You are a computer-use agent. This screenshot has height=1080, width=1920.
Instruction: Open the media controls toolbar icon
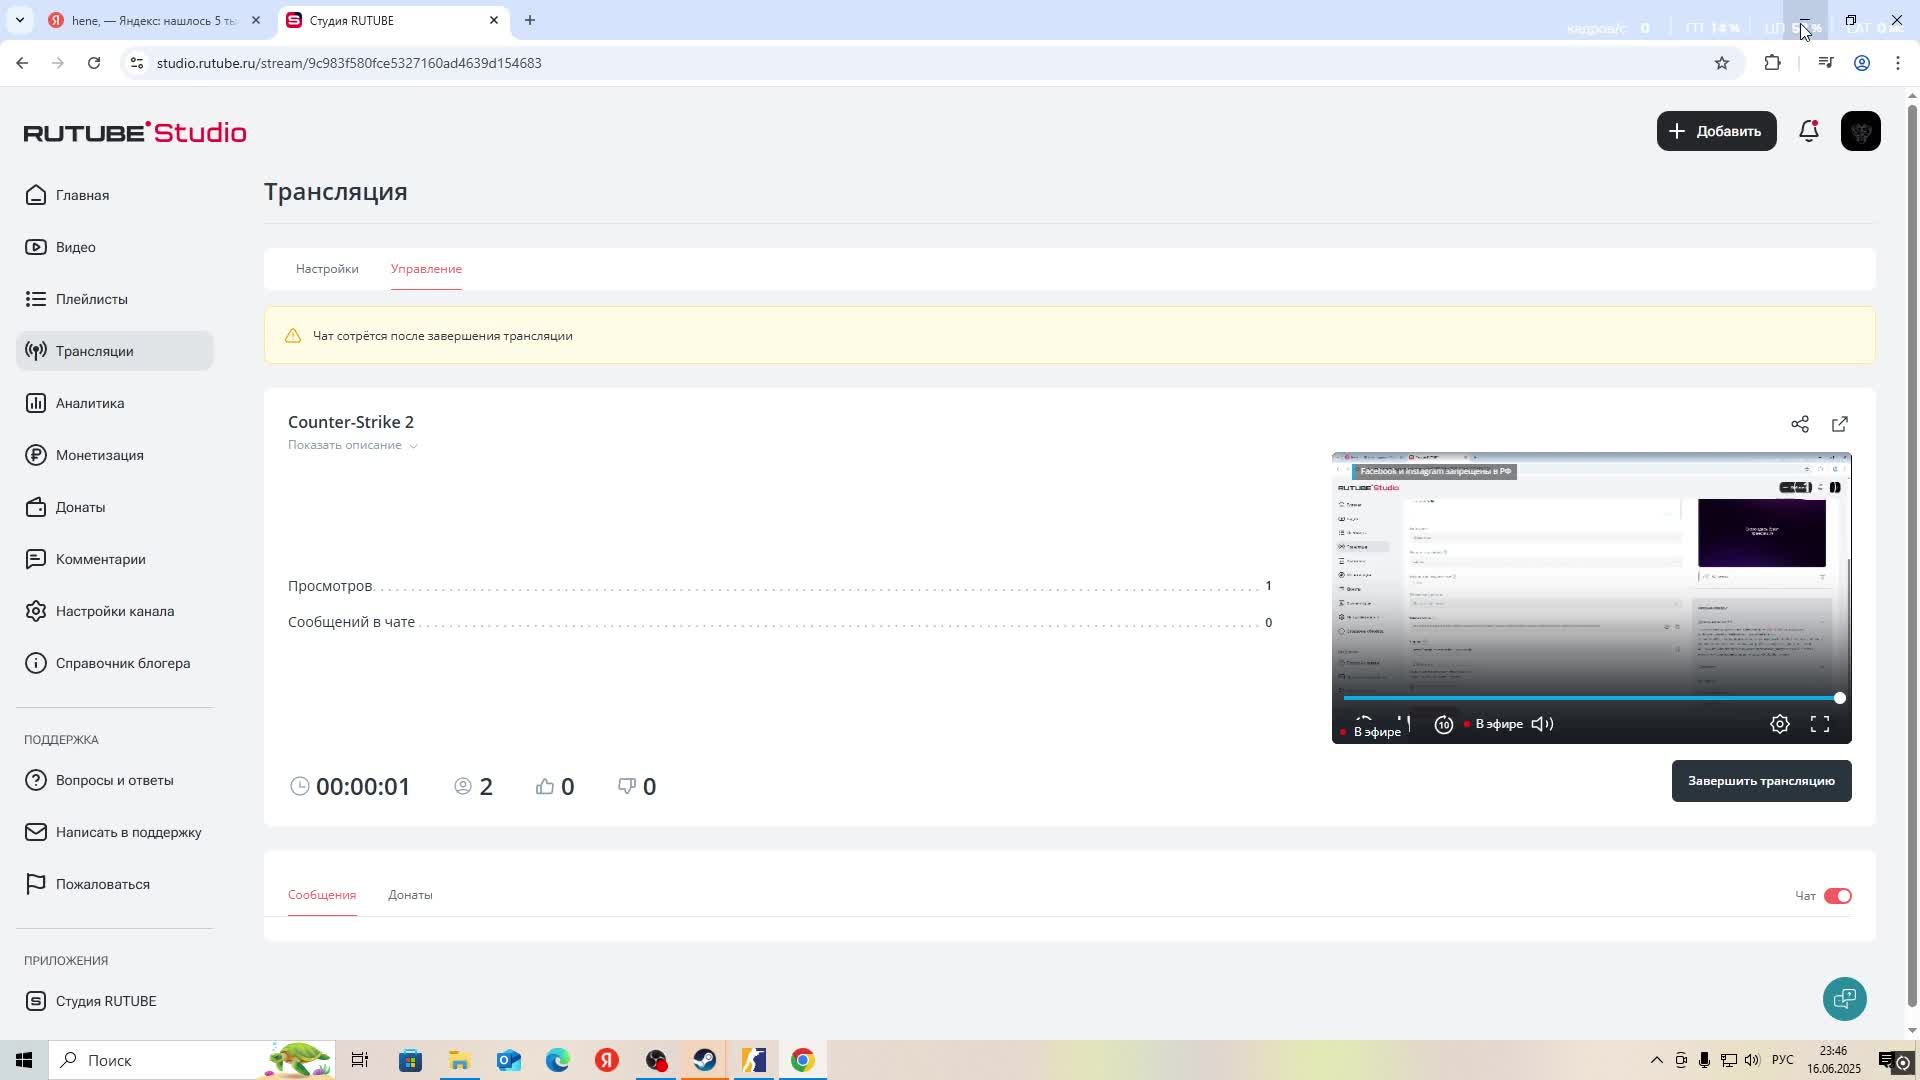click(1825, 63)
